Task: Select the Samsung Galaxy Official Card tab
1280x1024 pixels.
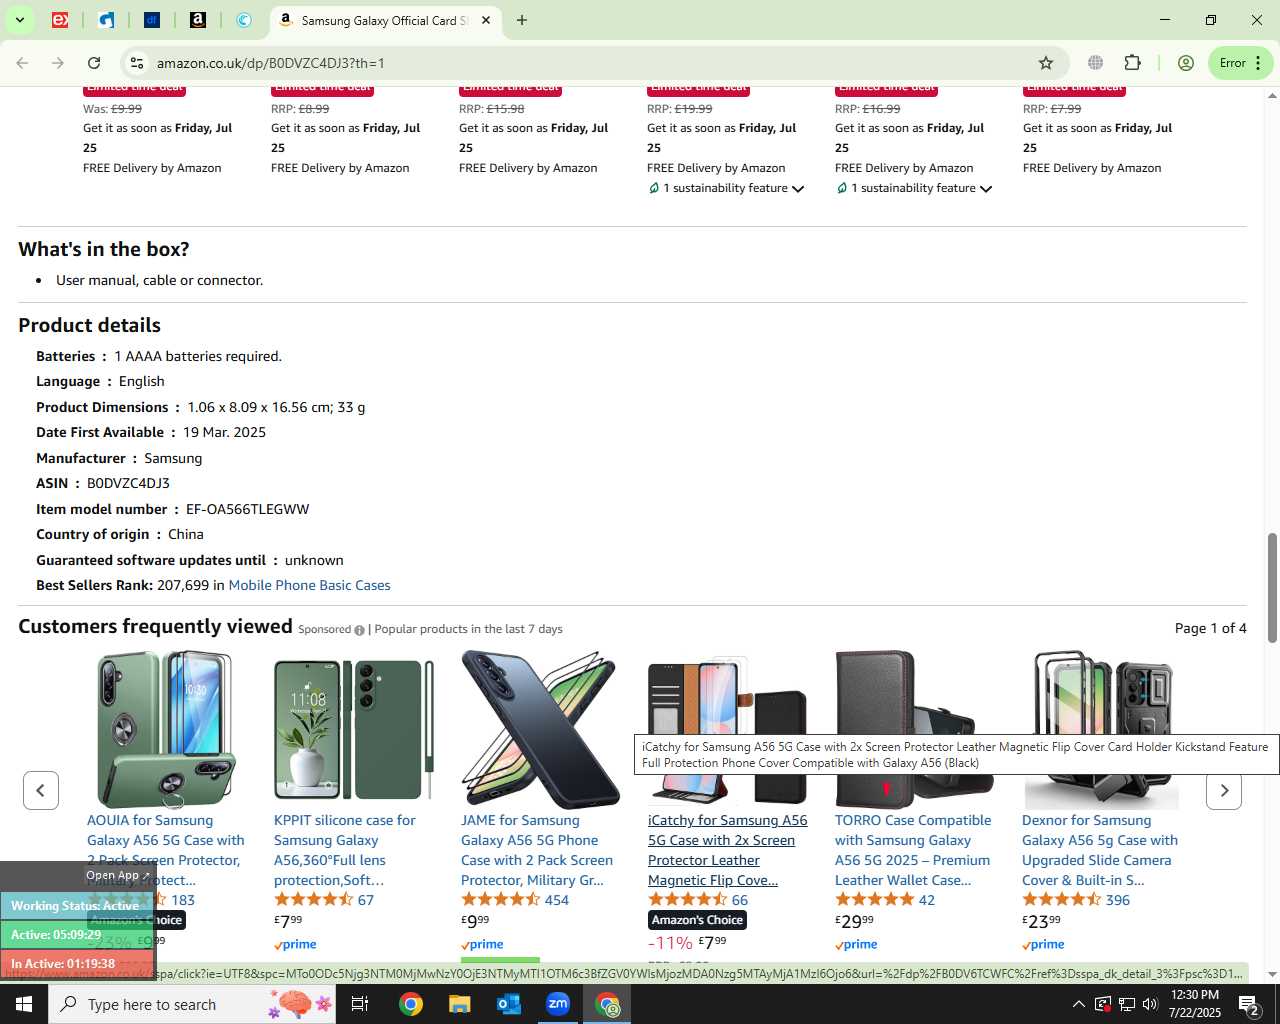Action: tap(385, 20)
